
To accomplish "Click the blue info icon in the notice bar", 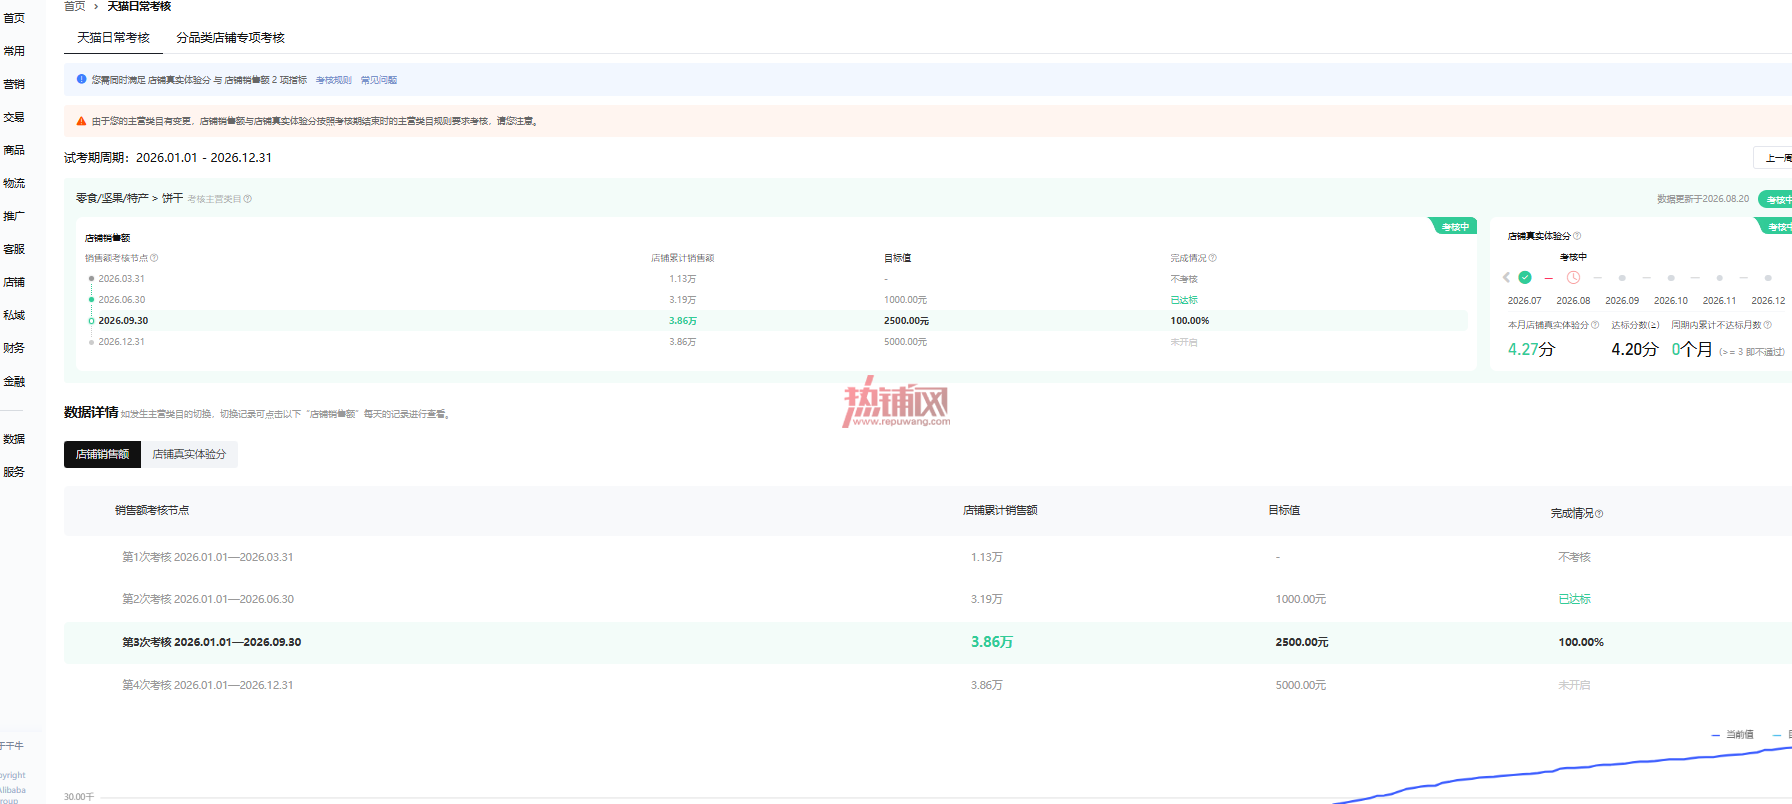I will (81, 79).
